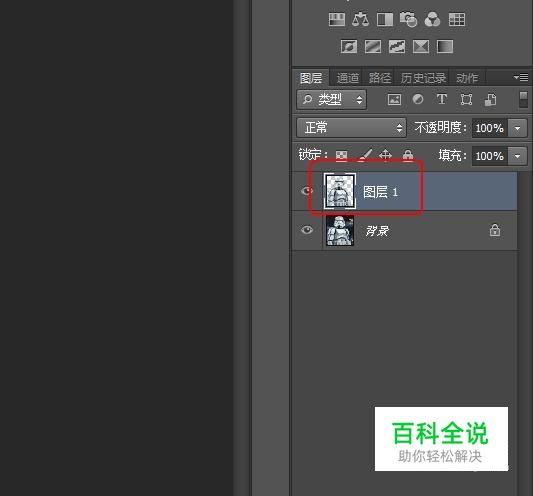Viewport: 533px width, 496px height.
Task: Open the Layers panel flyout menu
Action: [521, 78]
